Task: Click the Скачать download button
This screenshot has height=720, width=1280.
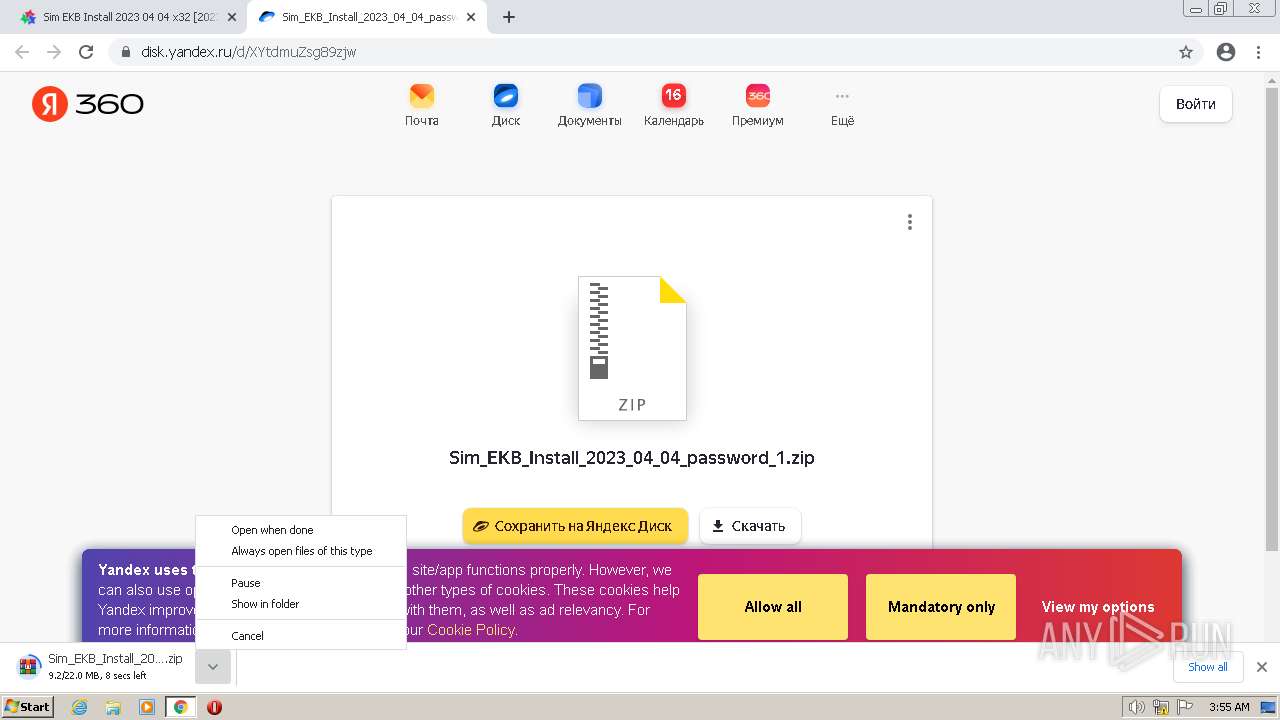Action: 750,526
